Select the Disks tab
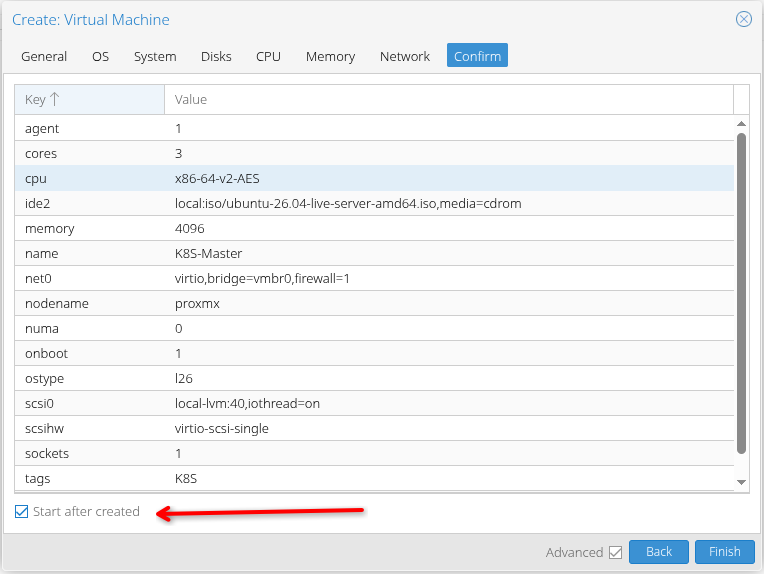The width and height of the screenshot is (764, 574). coord(216,57)
